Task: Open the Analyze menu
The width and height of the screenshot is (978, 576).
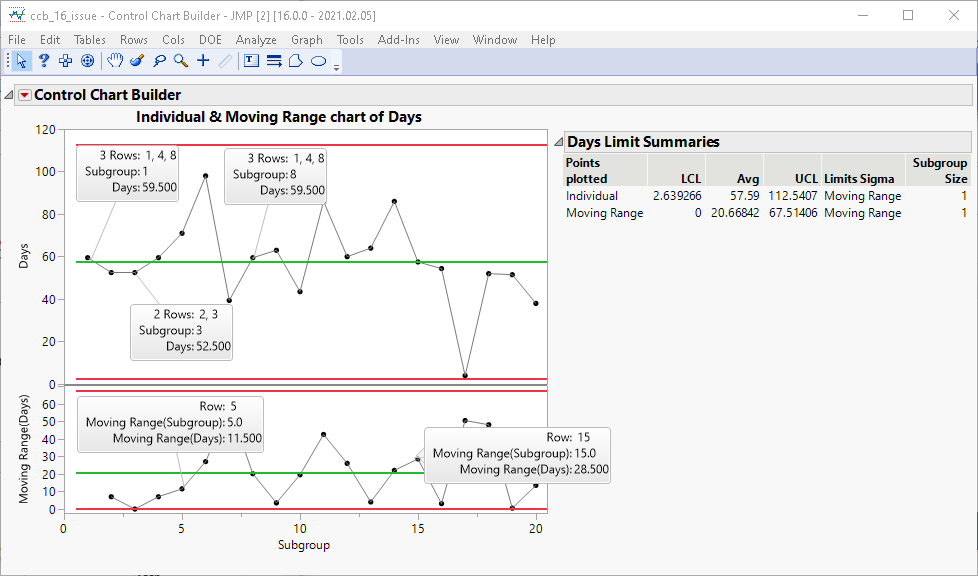Action: 256,40
